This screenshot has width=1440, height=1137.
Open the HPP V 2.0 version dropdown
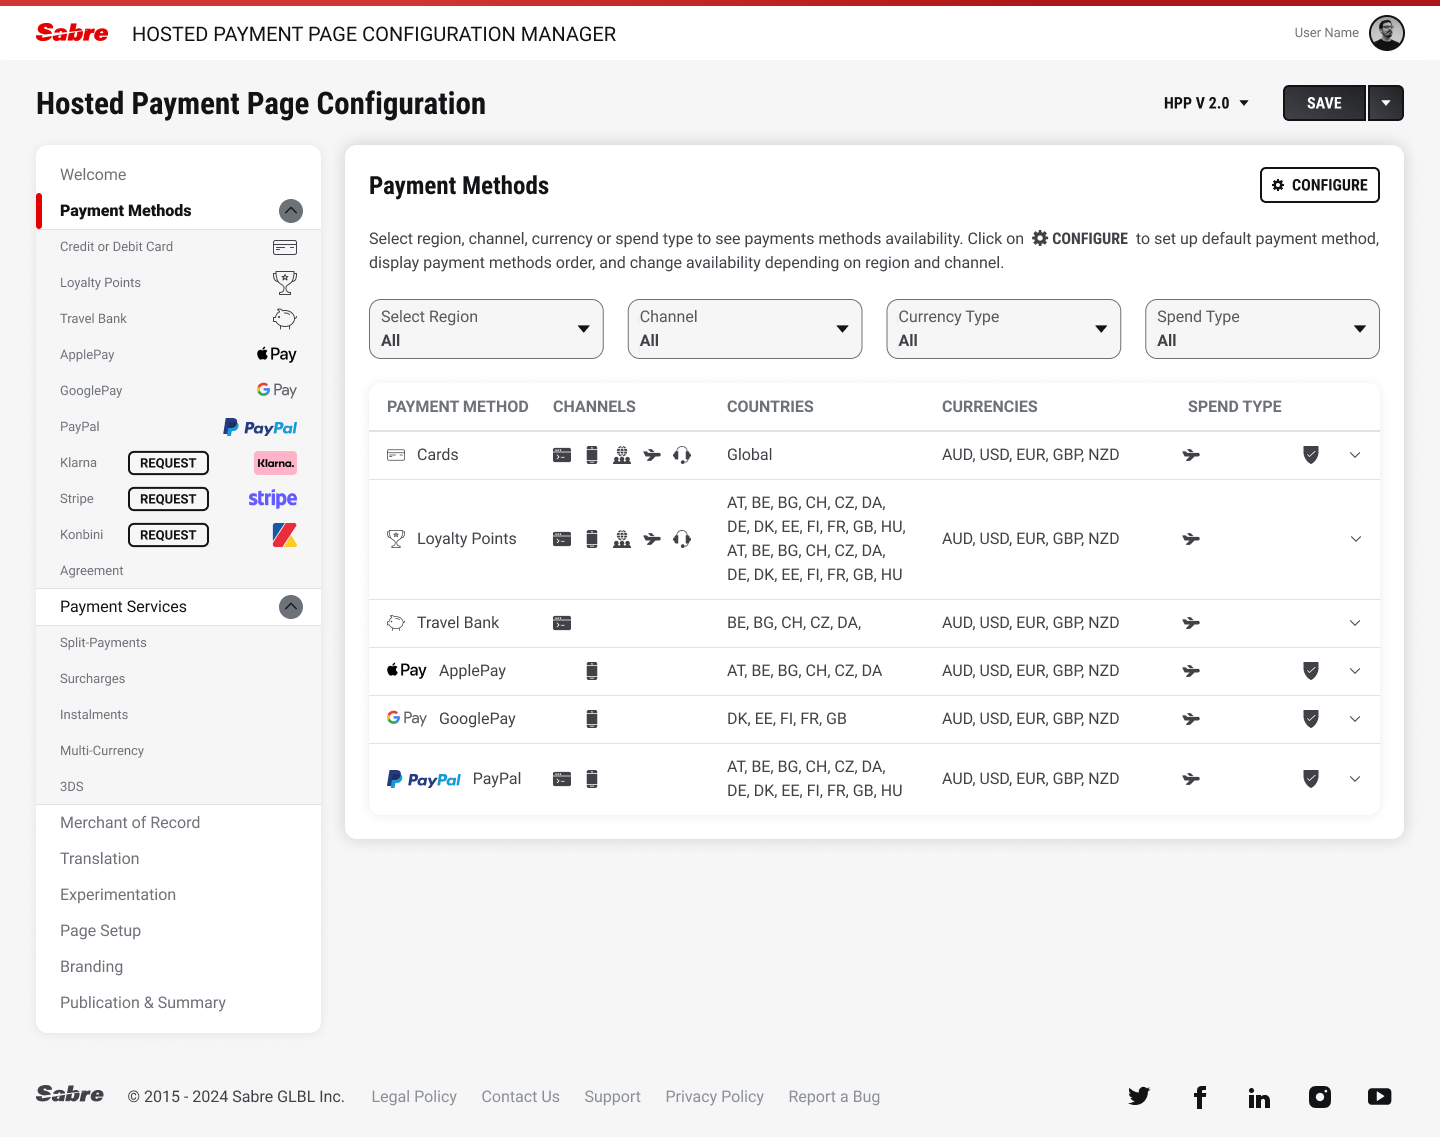point(1207,103)
